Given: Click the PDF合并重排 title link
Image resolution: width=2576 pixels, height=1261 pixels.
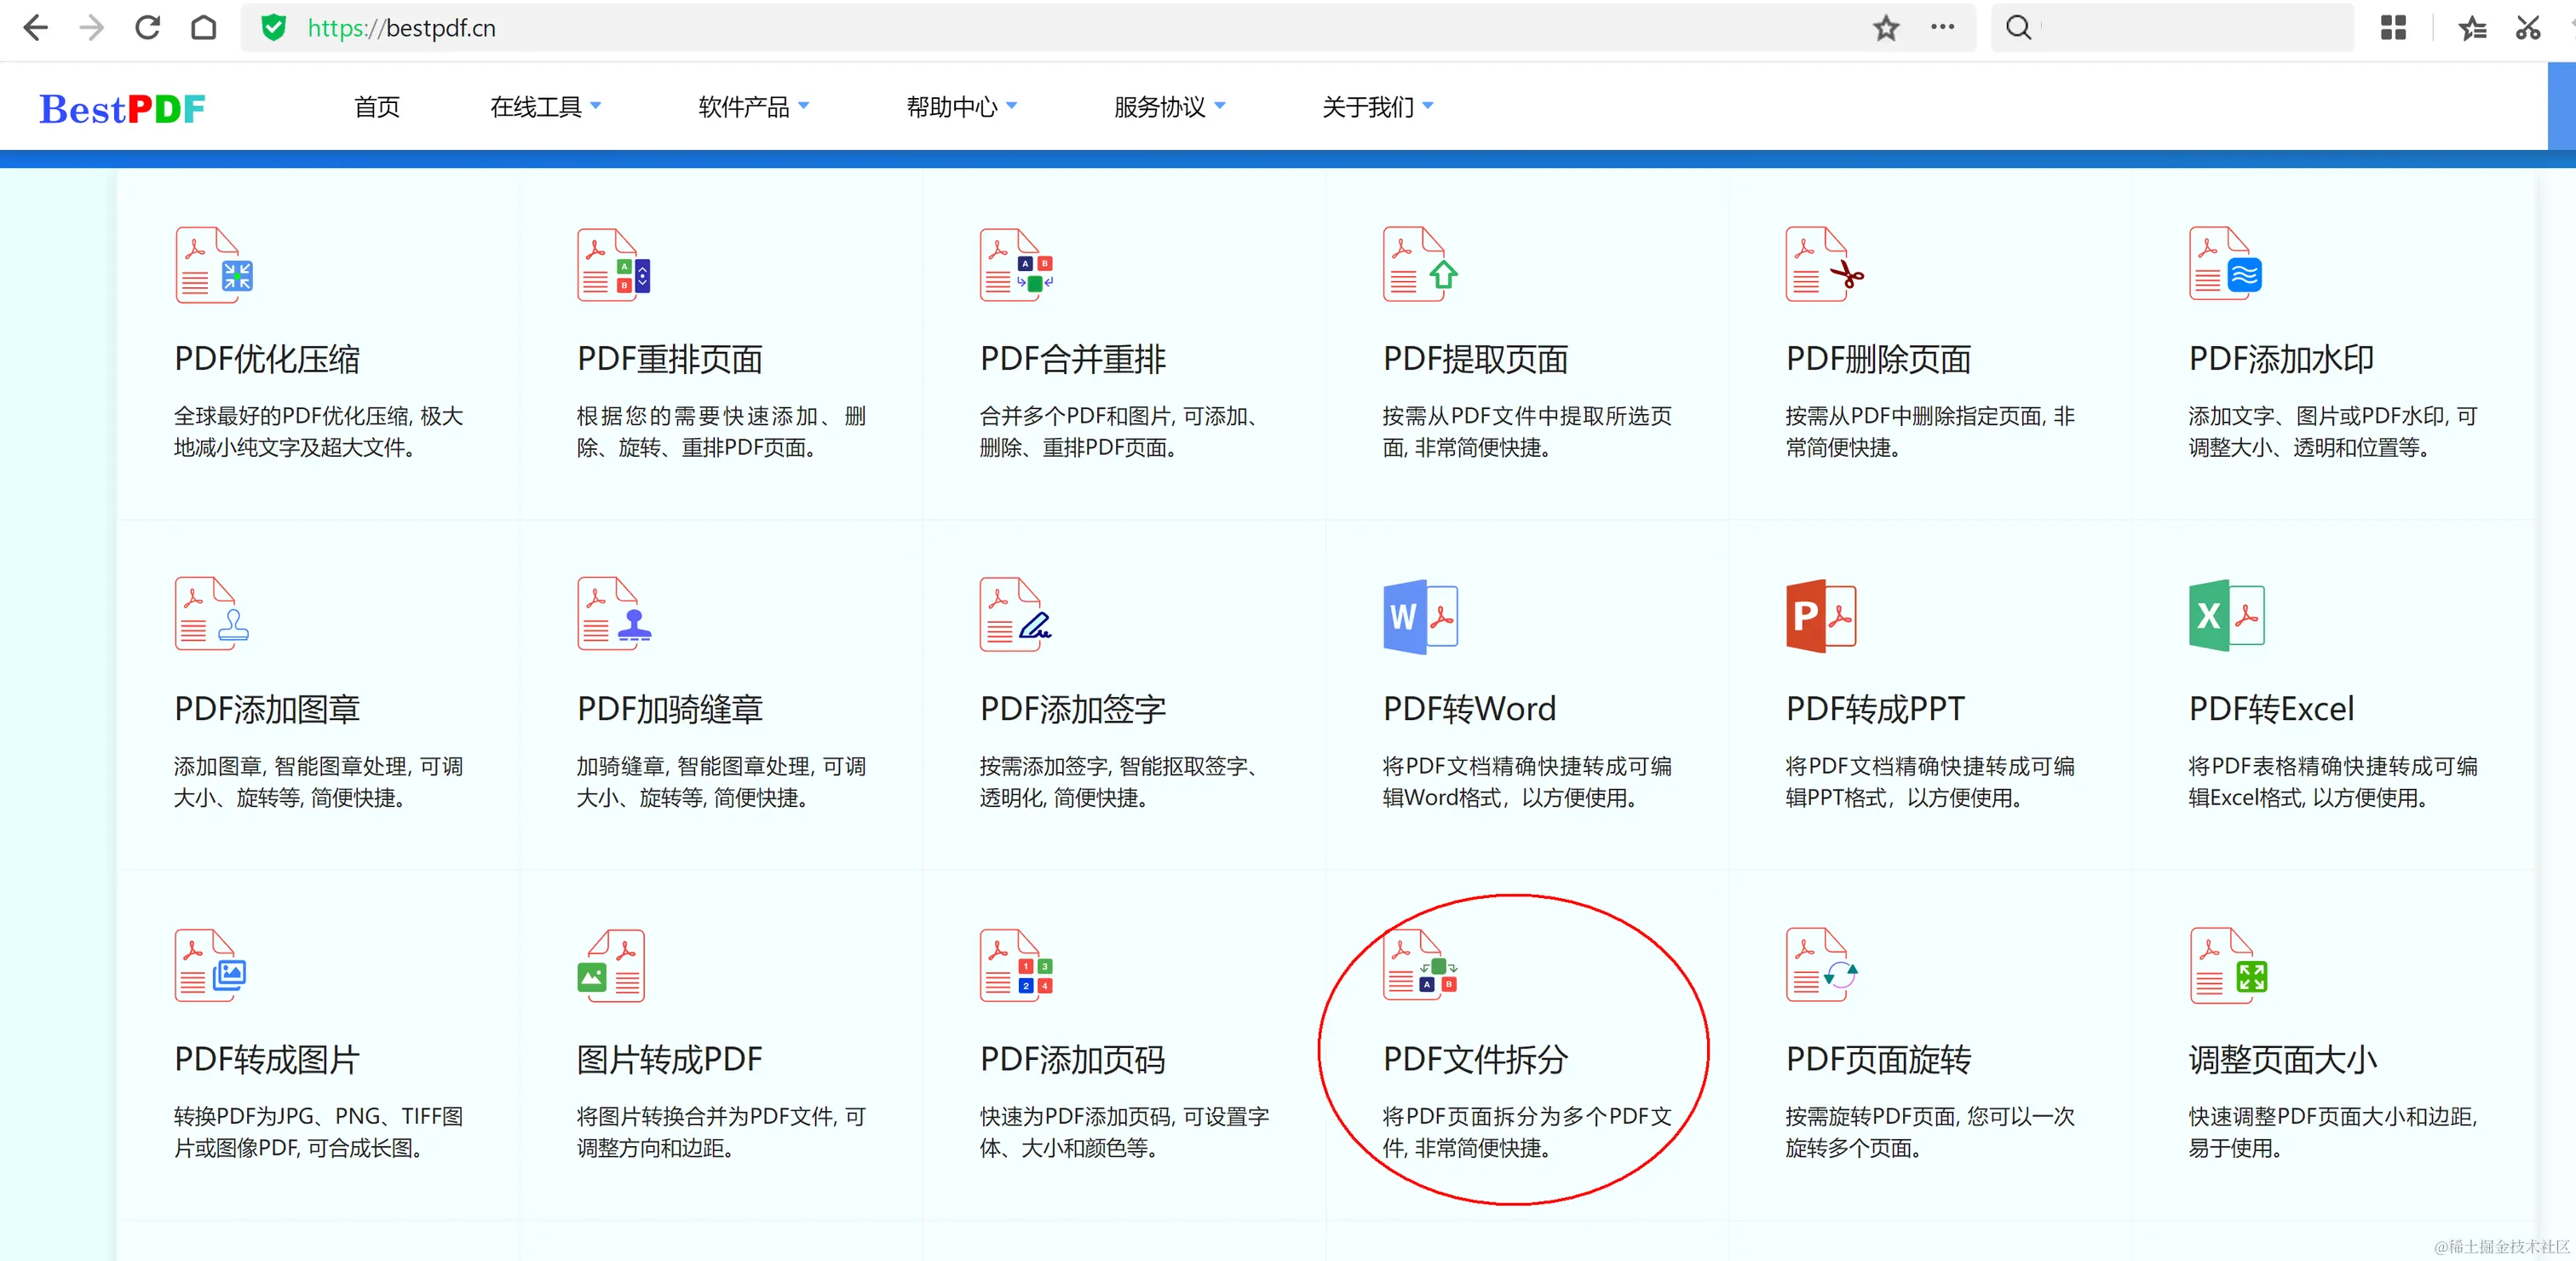Looking at the screenshot, I should click(1072, 359).
